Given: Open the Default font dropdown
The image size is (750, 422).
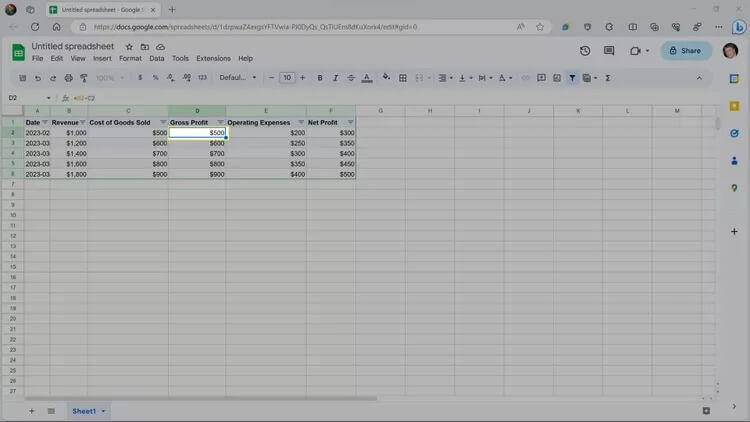Looking at the screenshot, I should coord(238,78).
